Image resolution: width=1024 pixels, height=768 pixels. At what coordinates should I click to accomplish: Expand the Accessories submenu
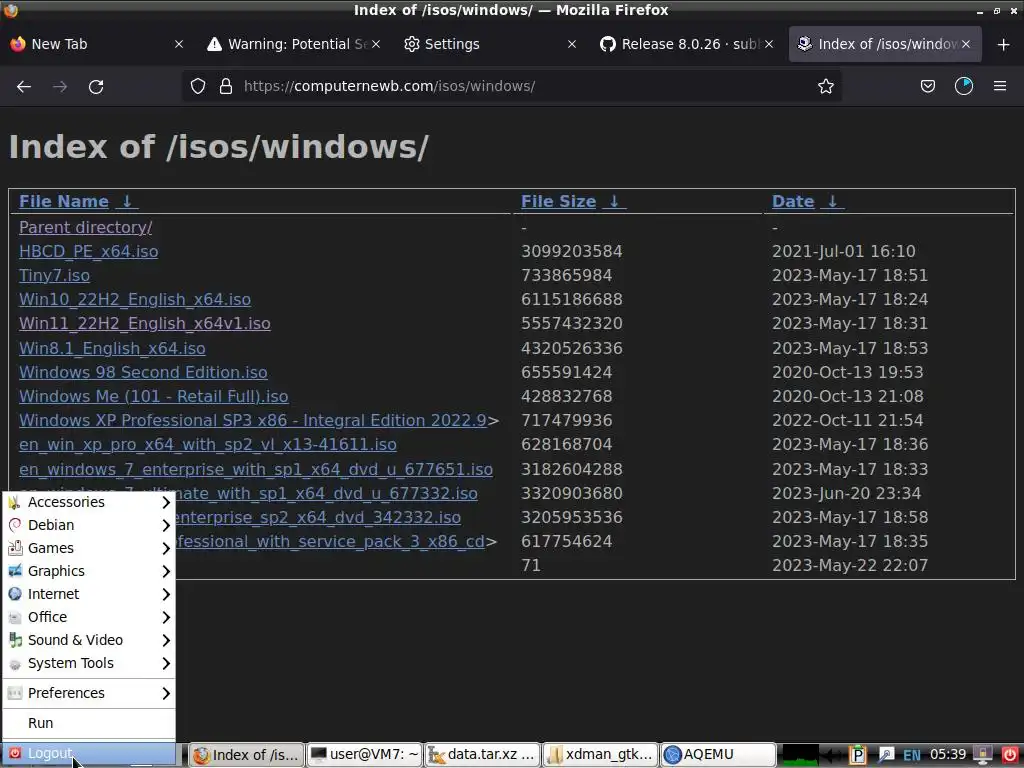pyautogui.click(x=89, y=502)
